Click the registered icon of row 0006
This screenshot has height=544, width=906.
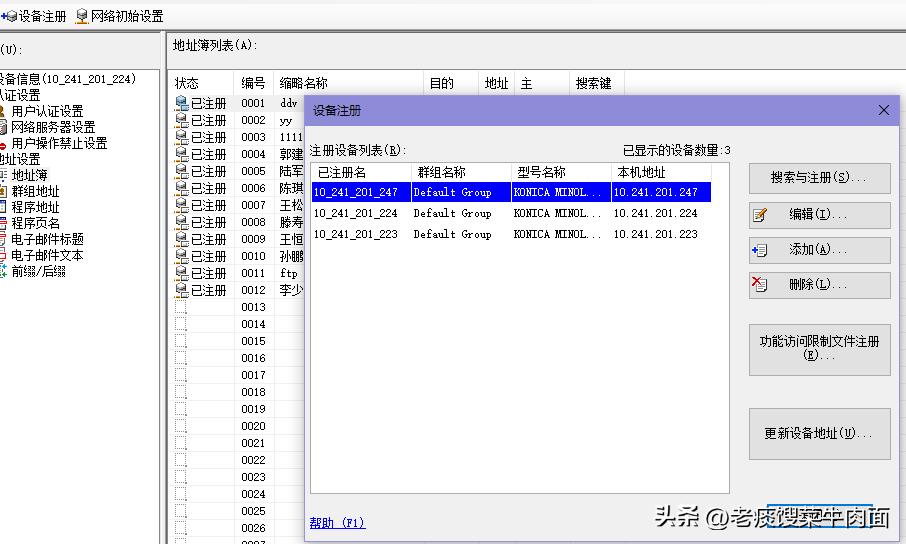pos(181,188)
